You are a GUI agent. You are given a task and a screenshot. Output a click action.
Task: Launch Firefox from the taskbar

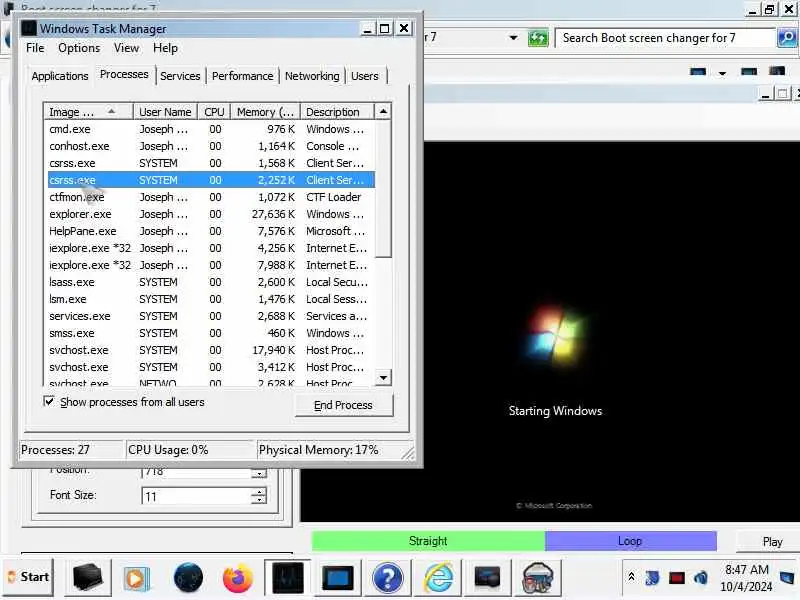(238, 578)
